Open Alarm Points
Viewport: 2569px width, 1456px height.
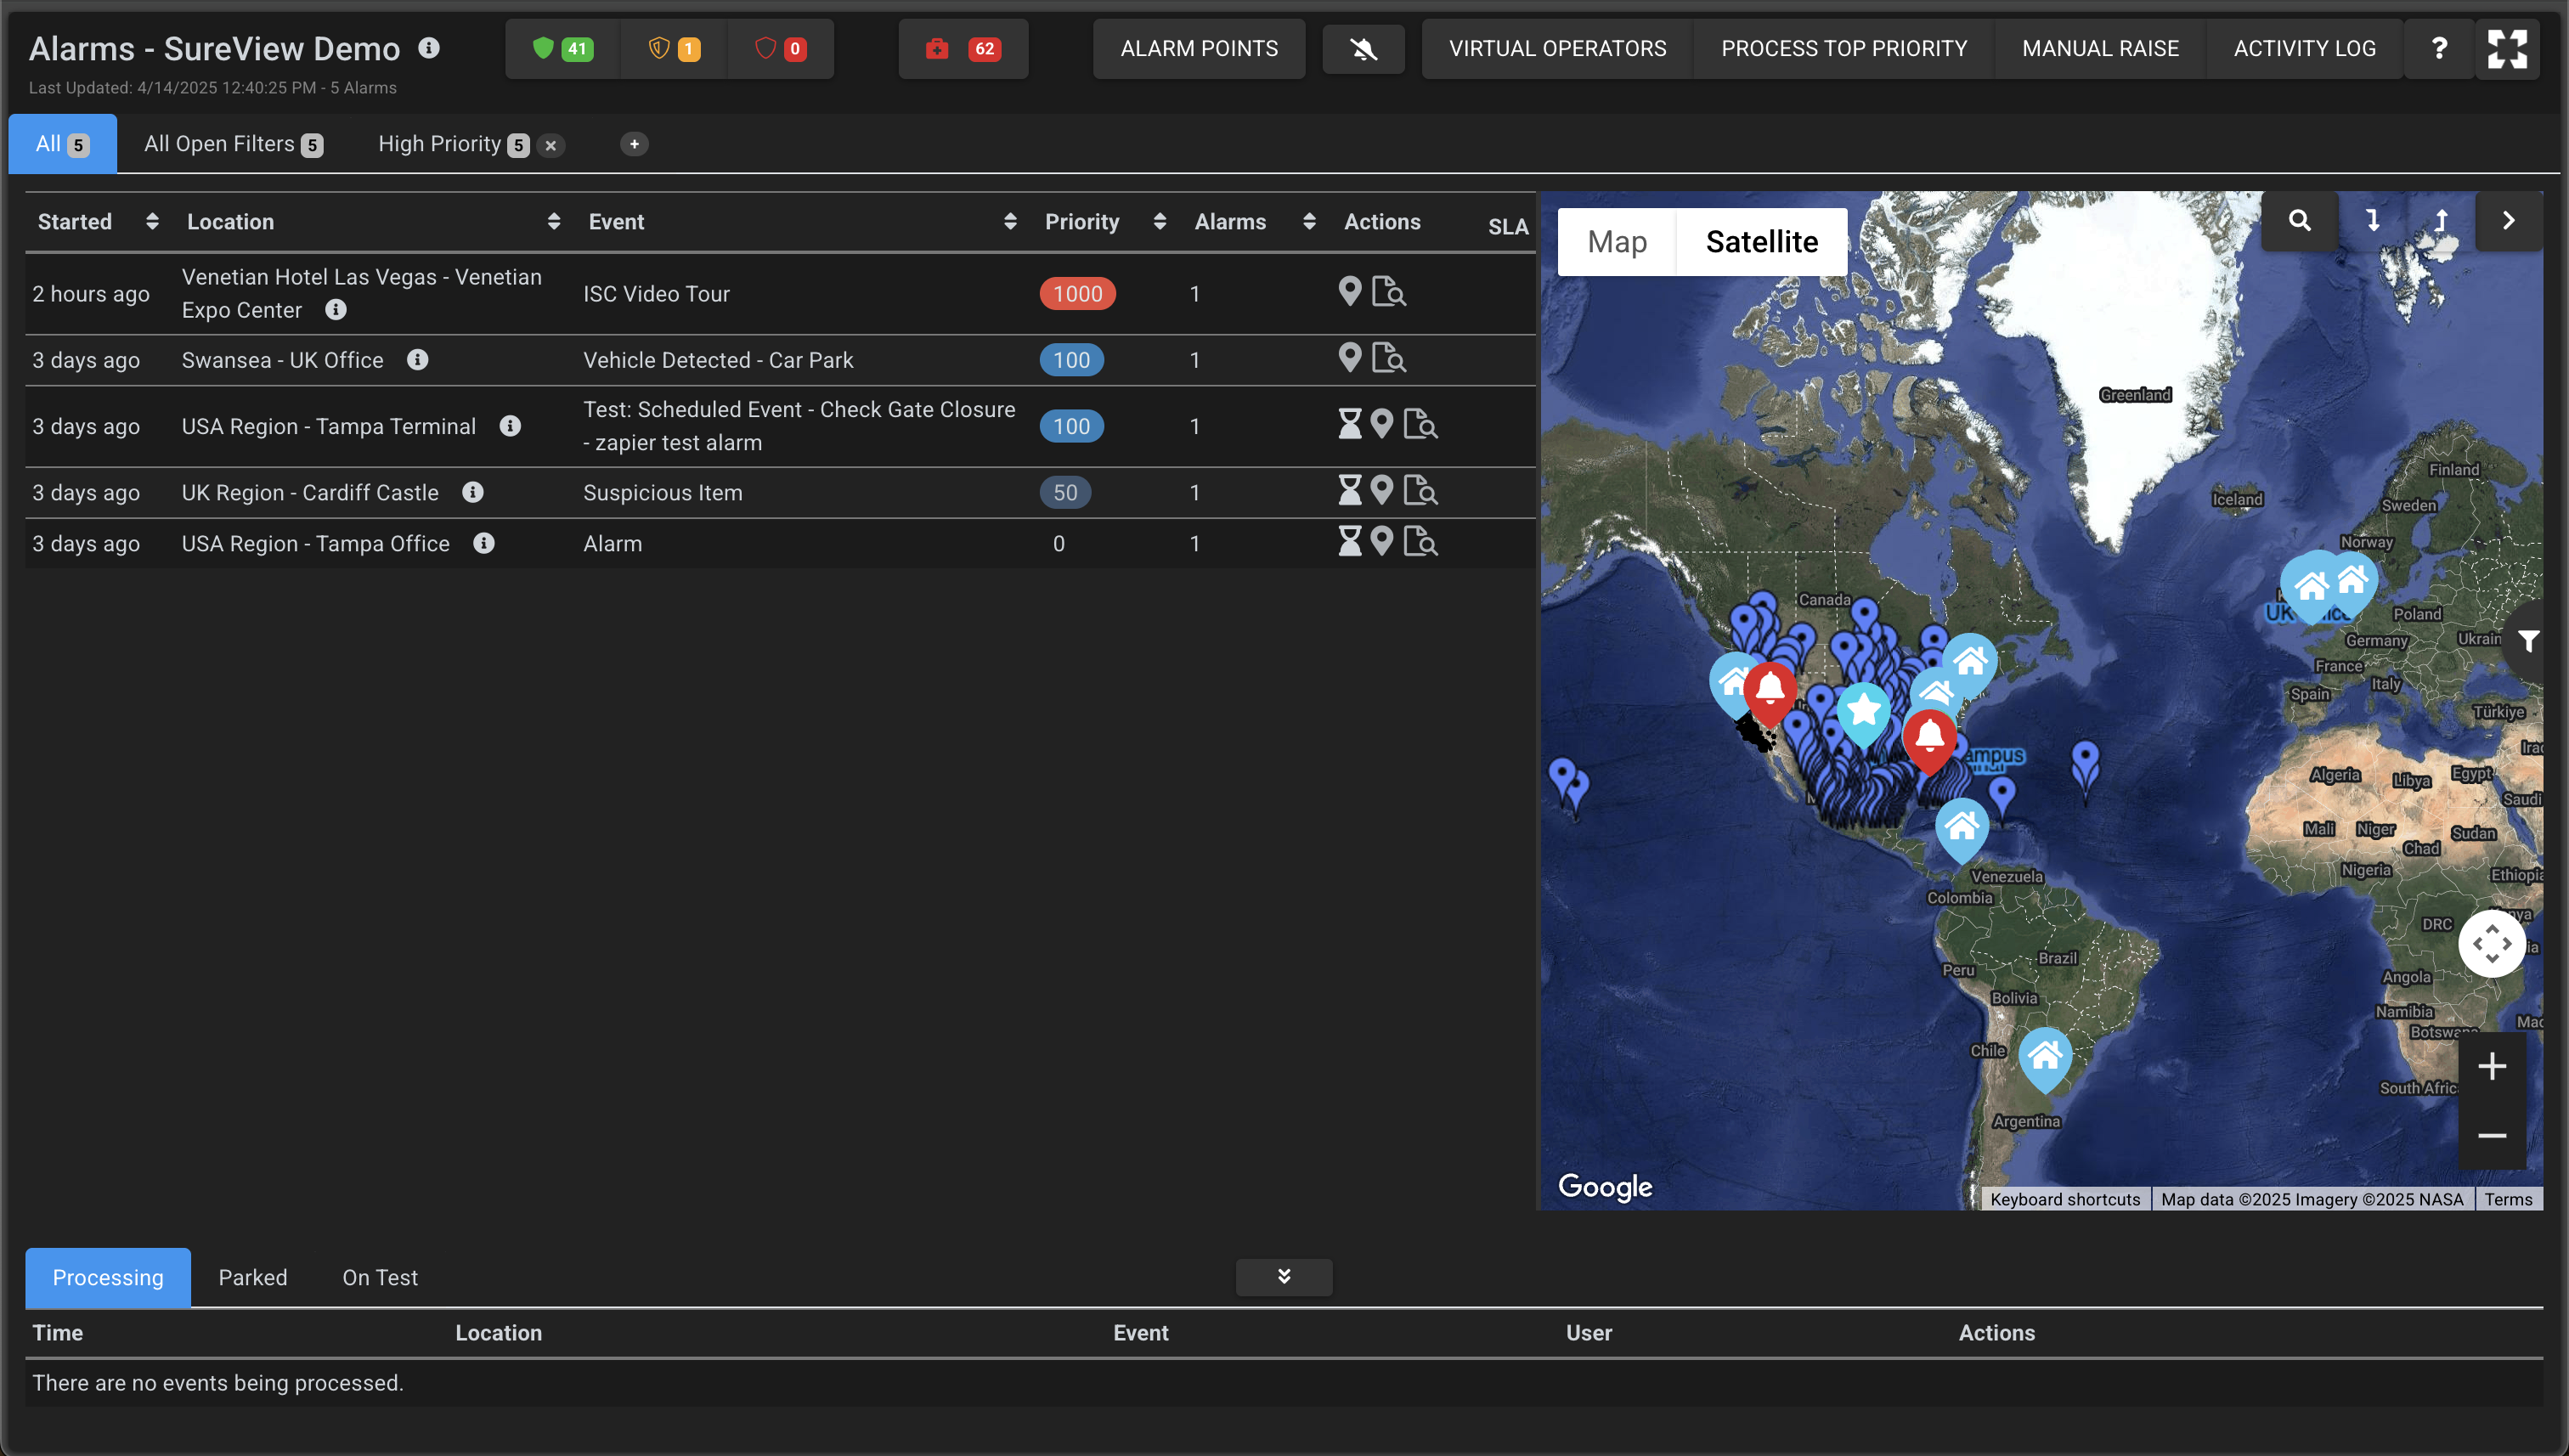coord(1199,48)
